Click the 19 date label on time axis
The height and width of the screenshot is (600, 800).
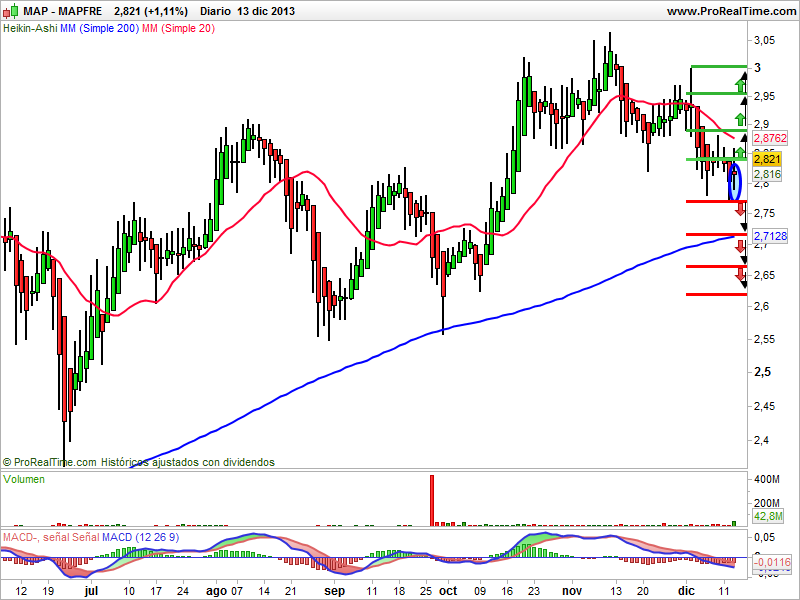click(48, 591)
